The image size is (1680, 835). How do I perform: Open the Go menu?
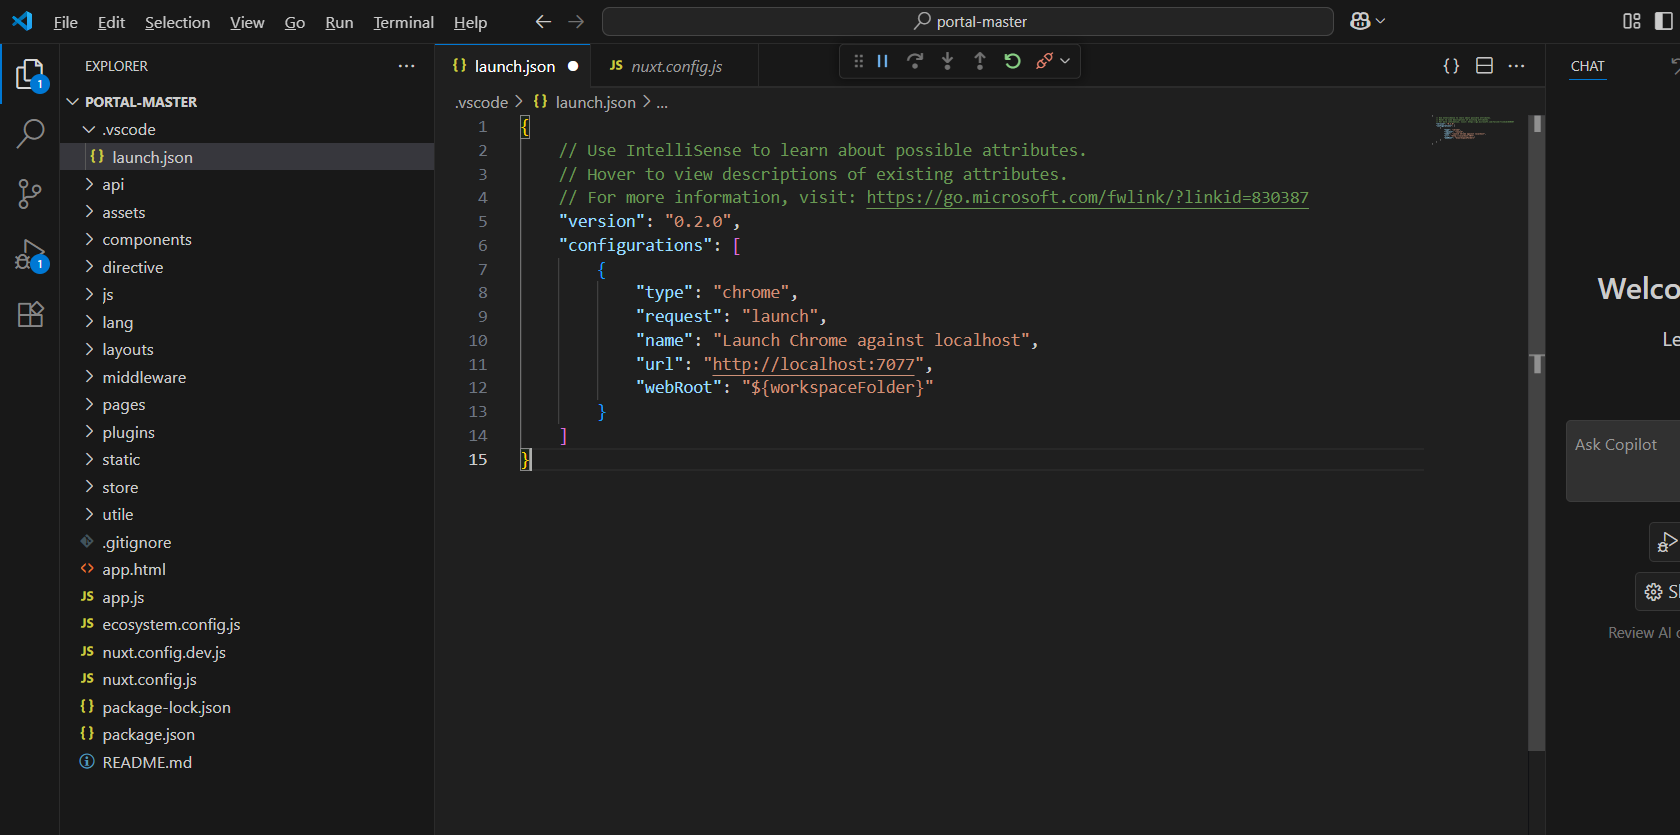[295, 22]
